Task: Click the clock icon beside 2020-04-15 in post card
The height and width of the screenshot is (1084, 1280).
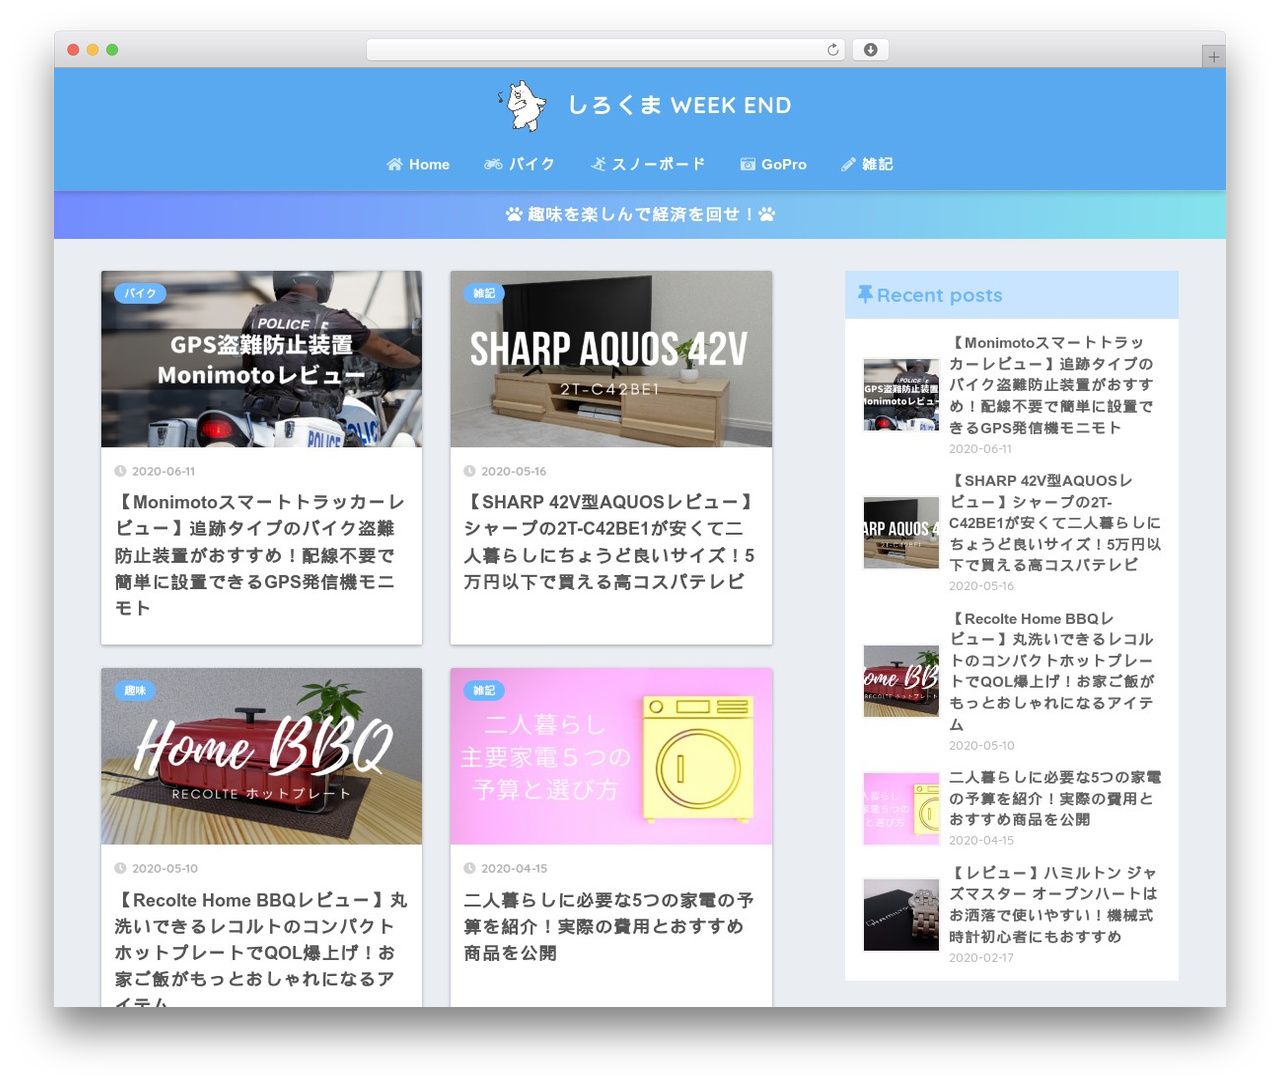Action: (469, 868)
